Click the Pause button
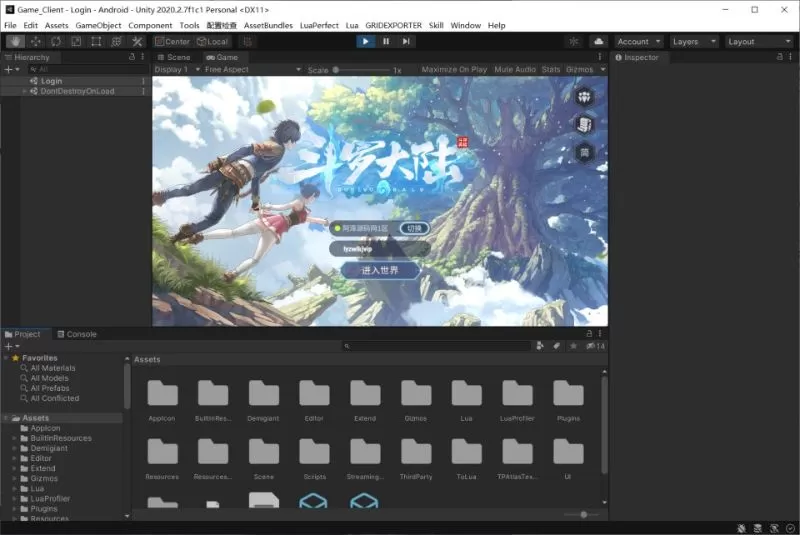 386,41
